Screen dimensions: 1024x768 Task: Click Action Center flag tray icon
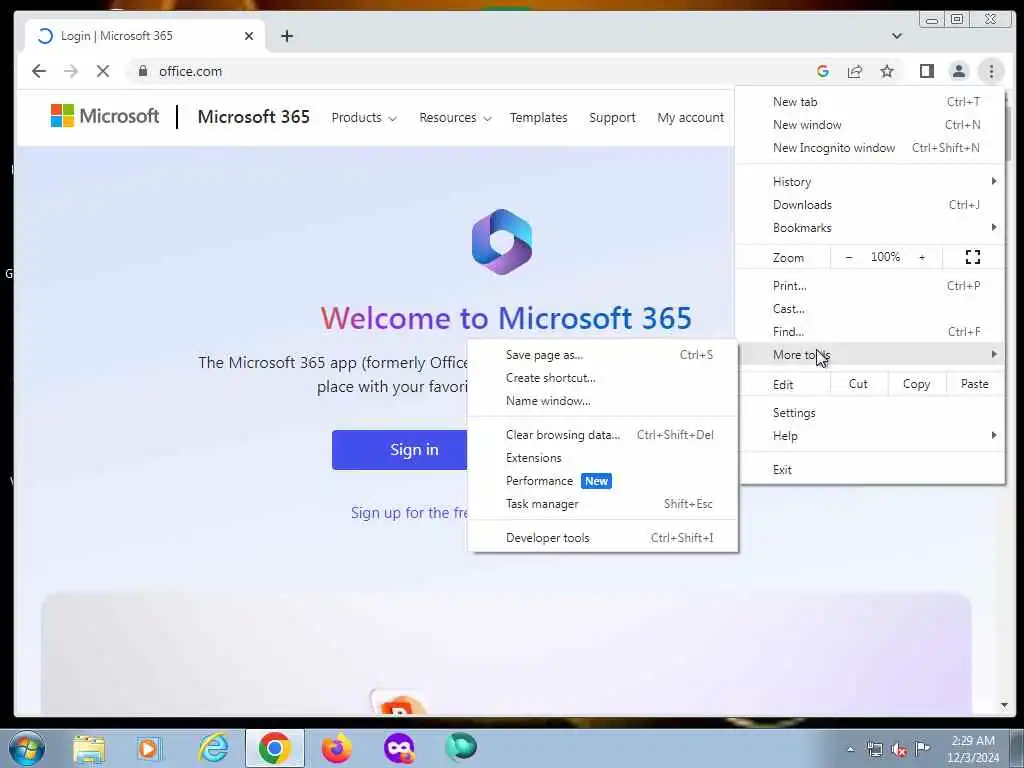click(923, 749)
